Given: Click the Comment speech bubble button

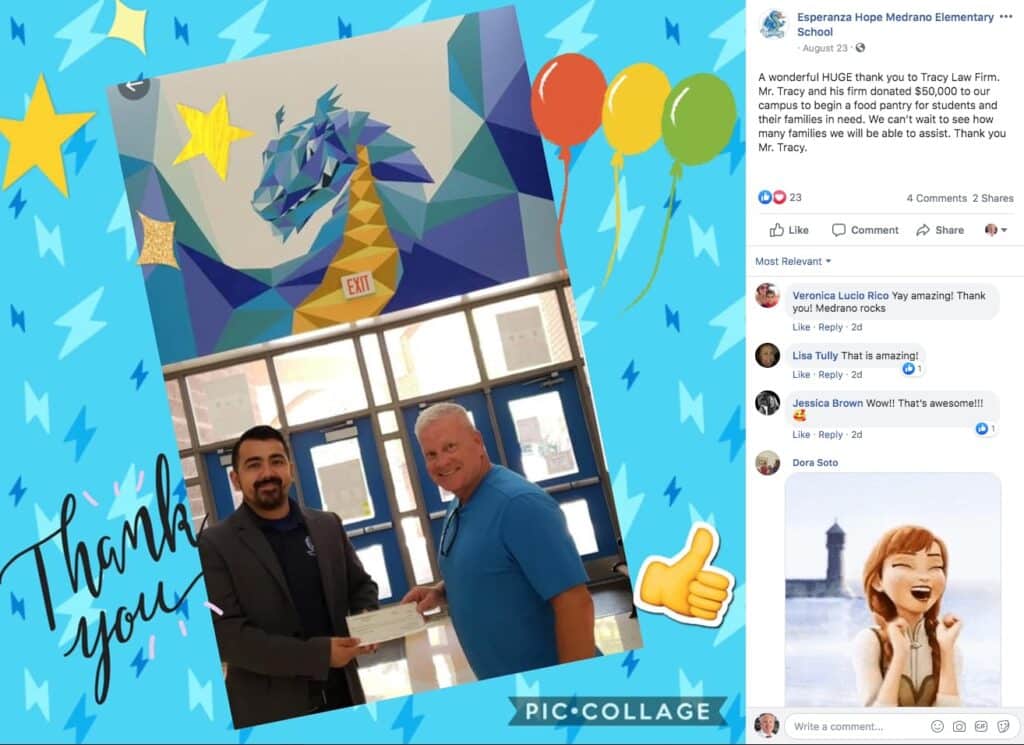Looking at the screenshot, I should click(865, 230).
